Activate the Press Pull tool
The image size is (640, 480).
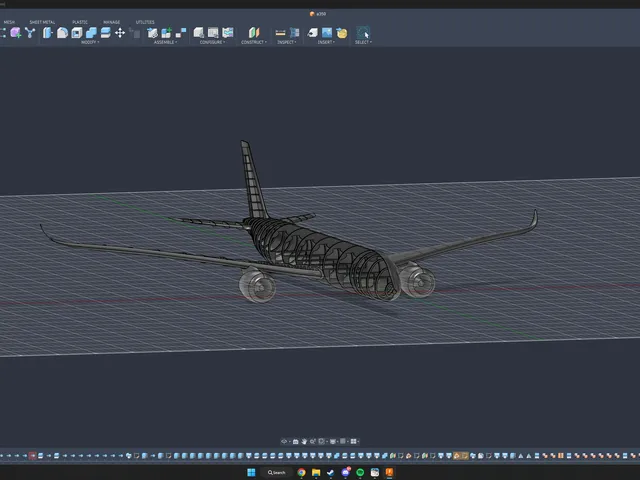point(48,33)
